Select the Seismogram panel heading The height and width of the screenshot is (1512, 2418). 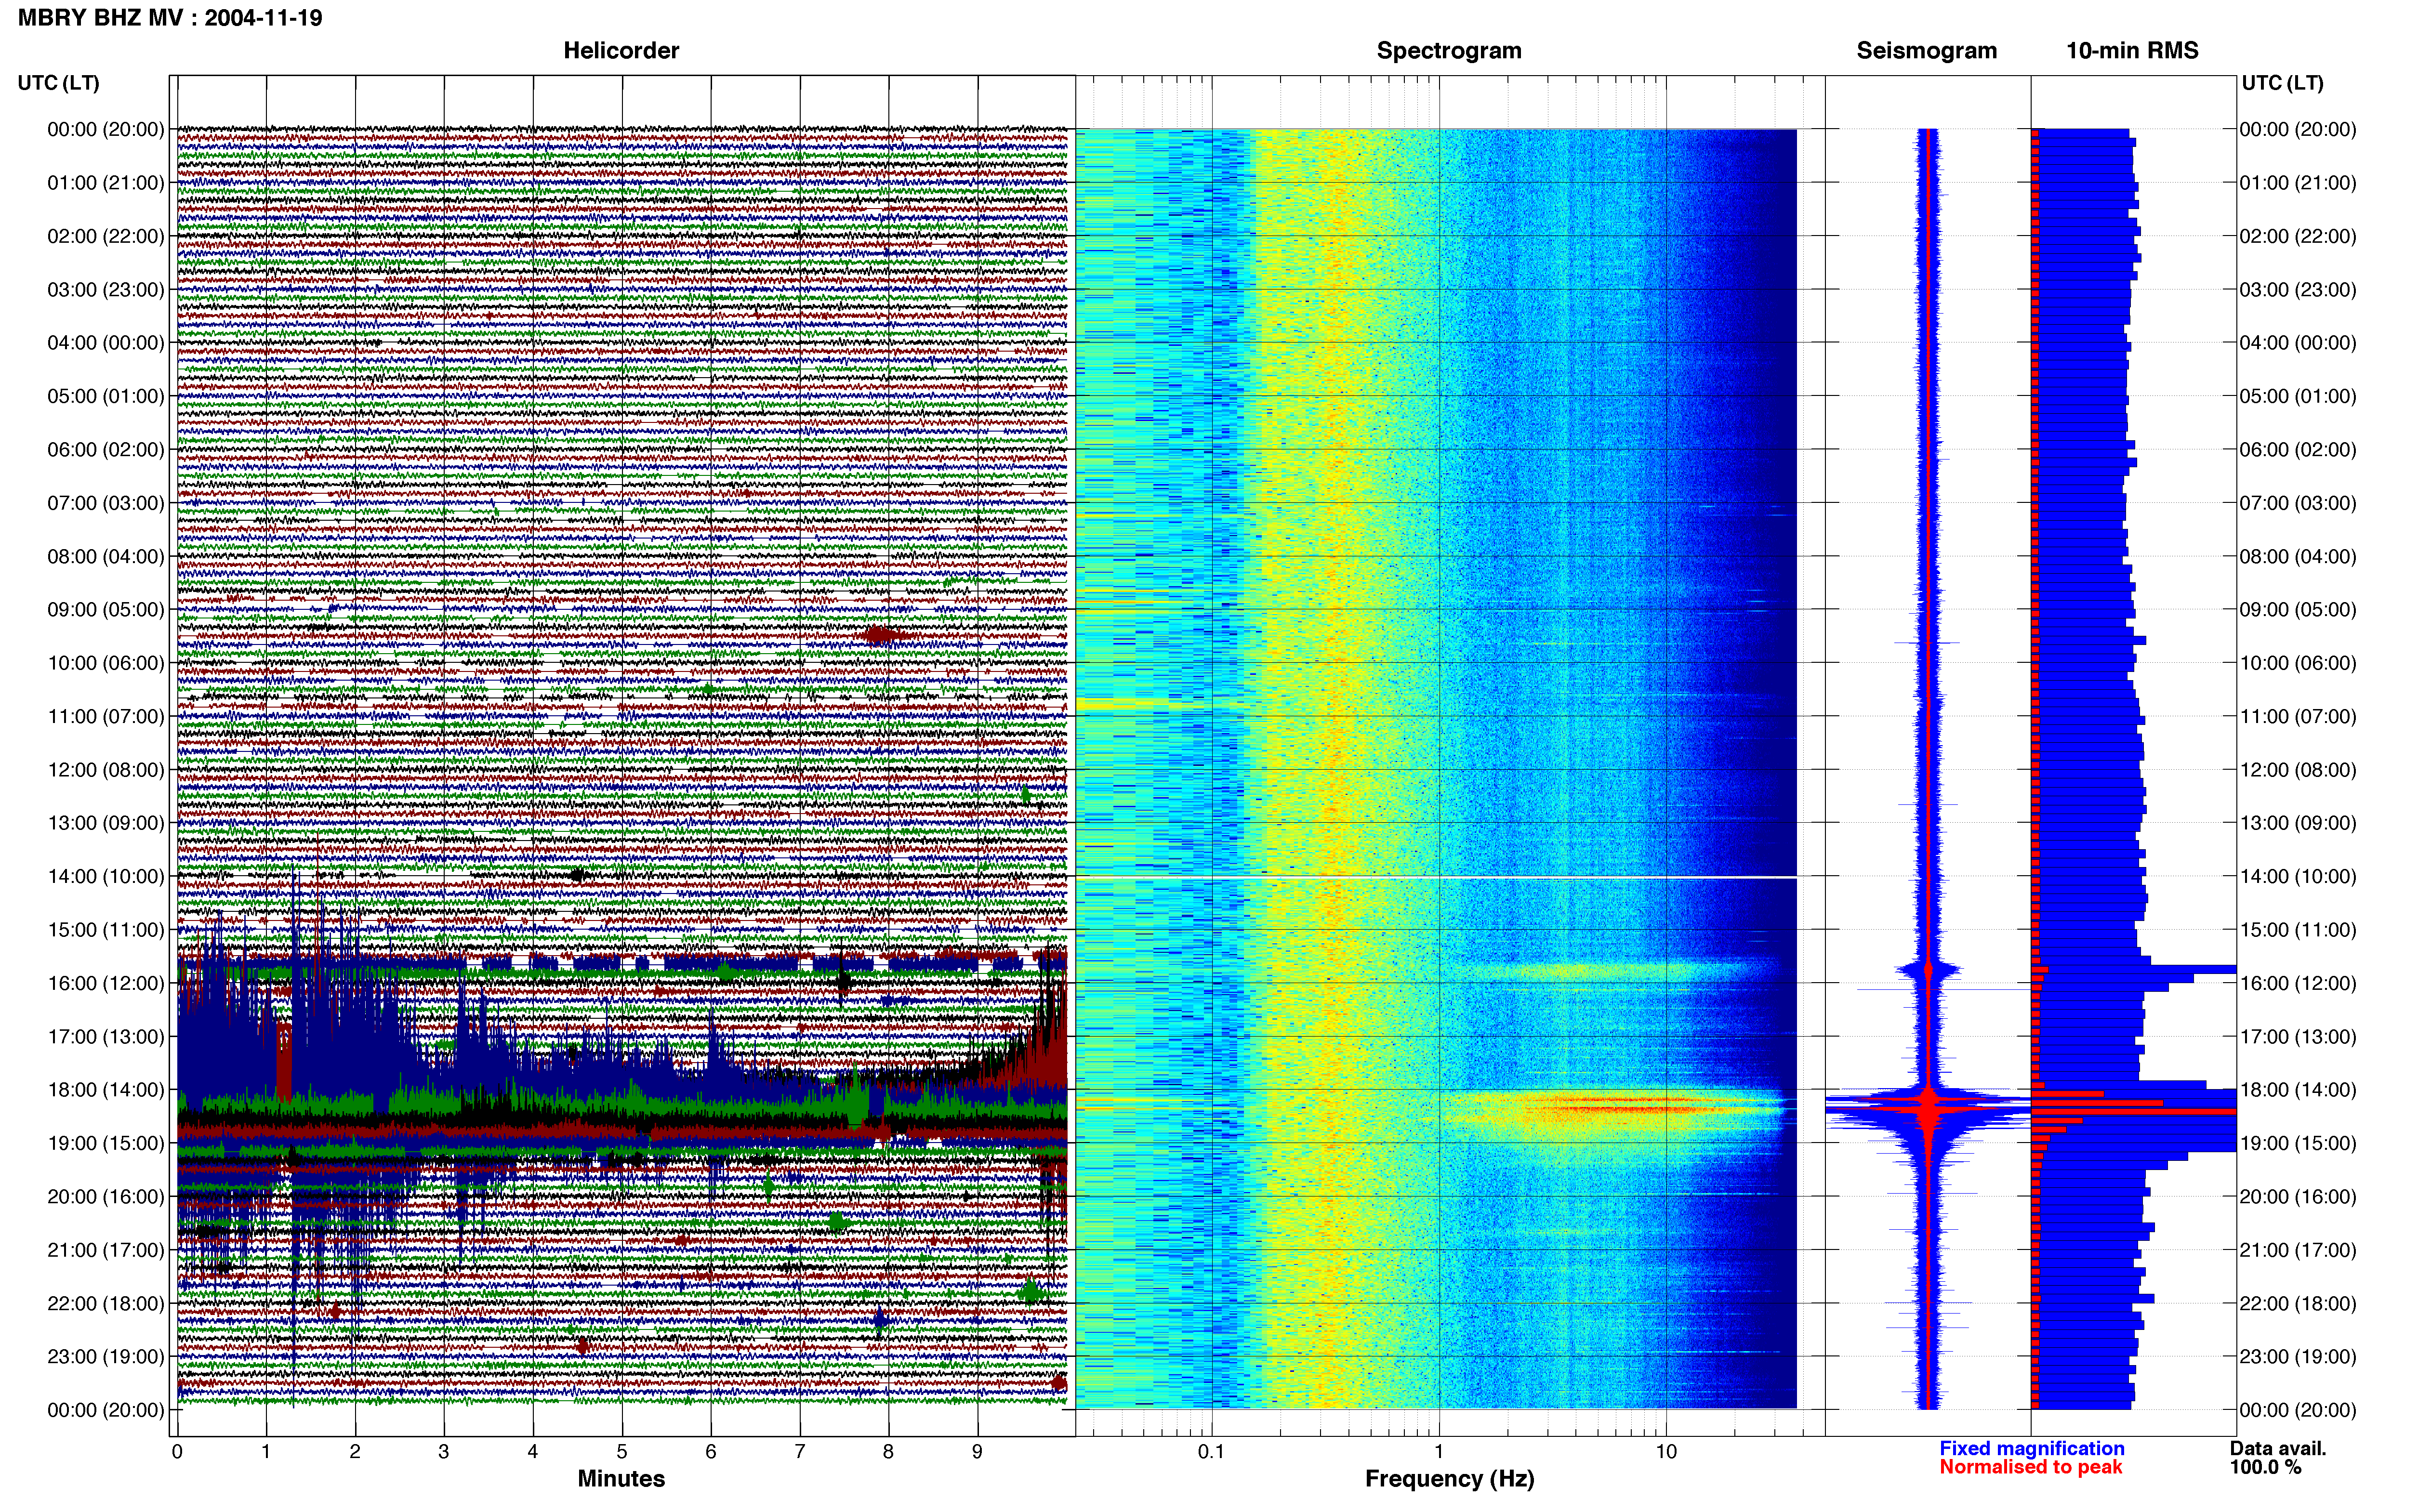[x=1927, y=50]
